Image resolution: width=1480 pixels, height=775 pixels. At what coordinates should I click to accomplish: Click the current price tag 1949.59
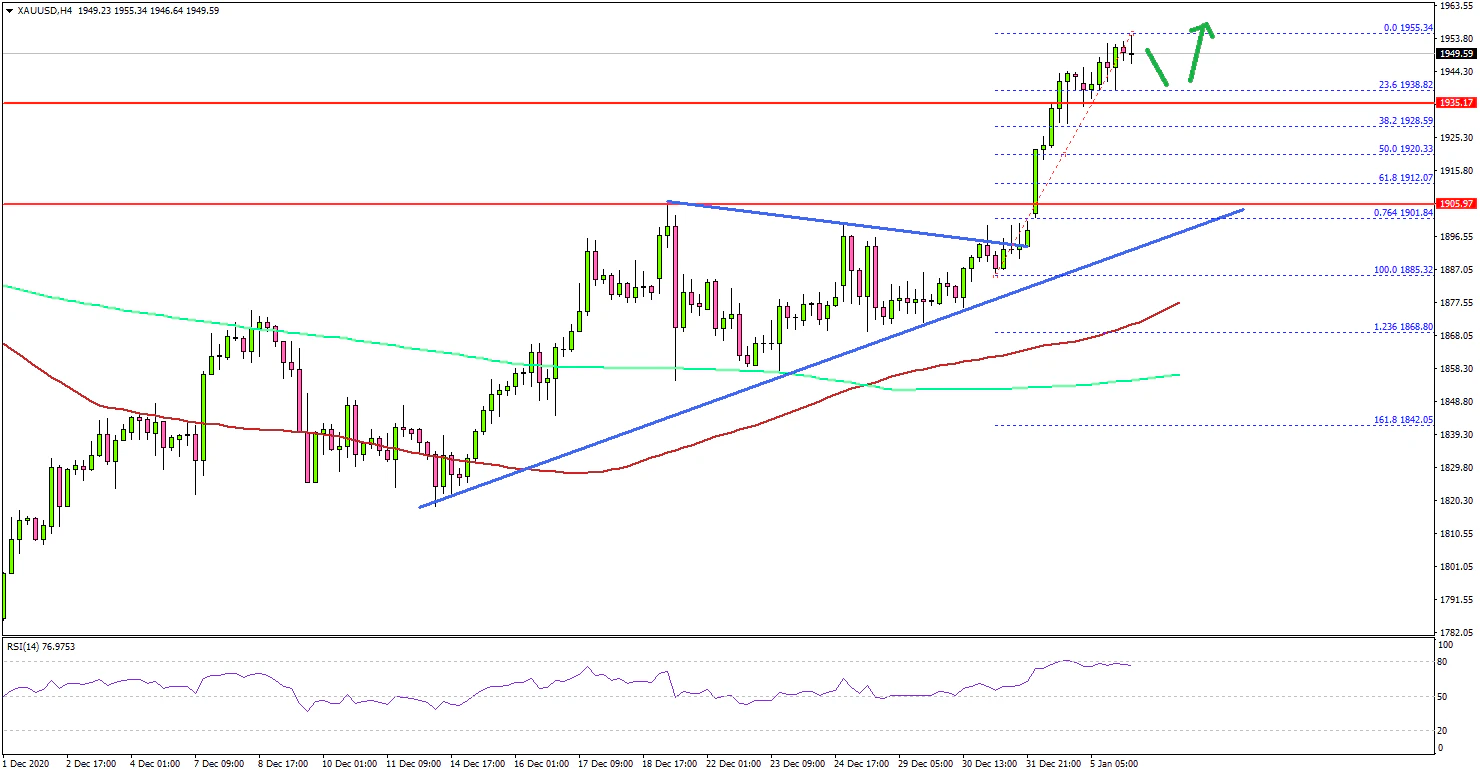[1457, 54]
